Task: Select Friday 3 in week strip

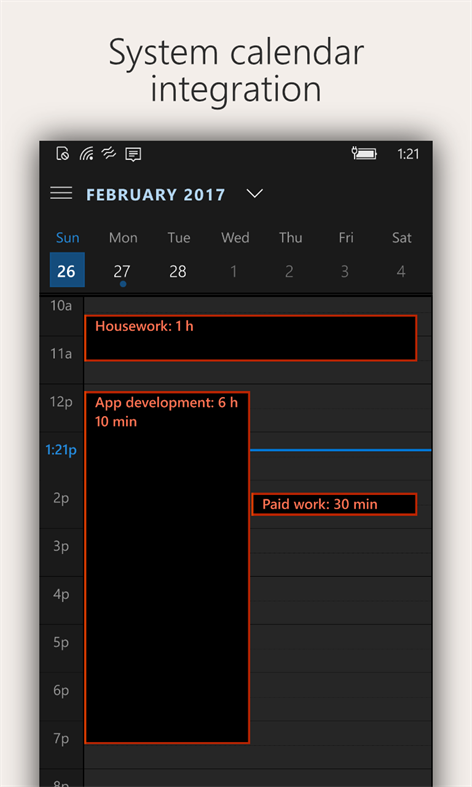Action: [345, 271]
